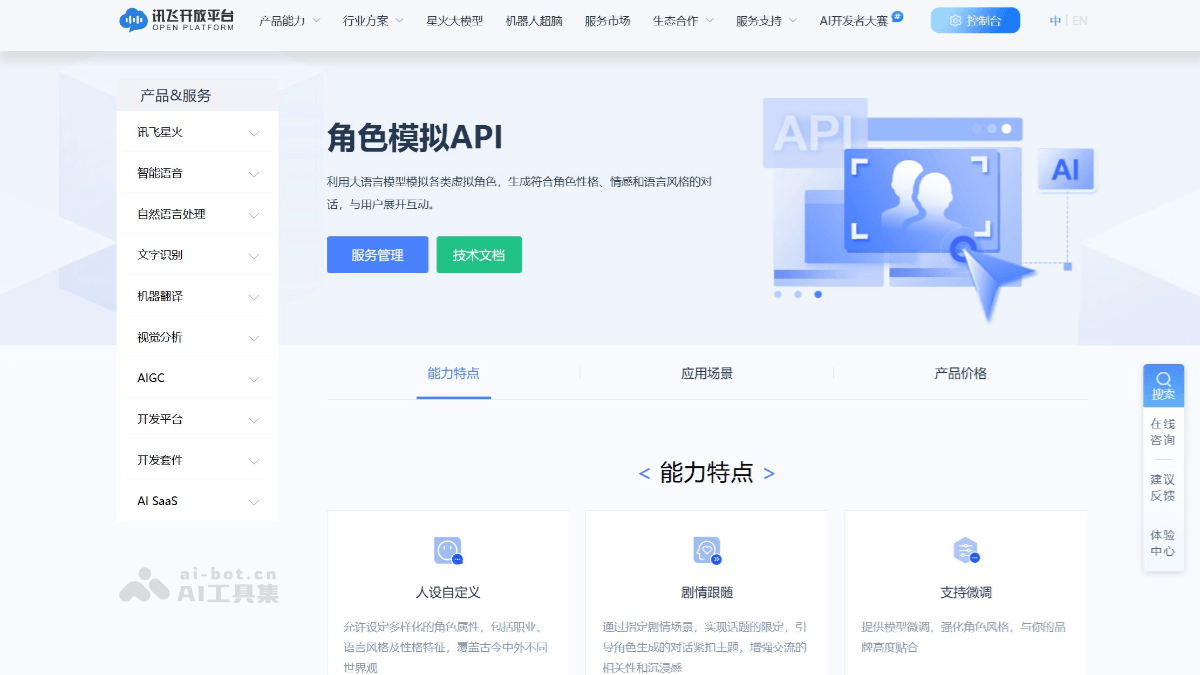Expand the 讯飞星火 sidebar category
This screenshot has height=675, width=1200.
click(x=197, y=132)
